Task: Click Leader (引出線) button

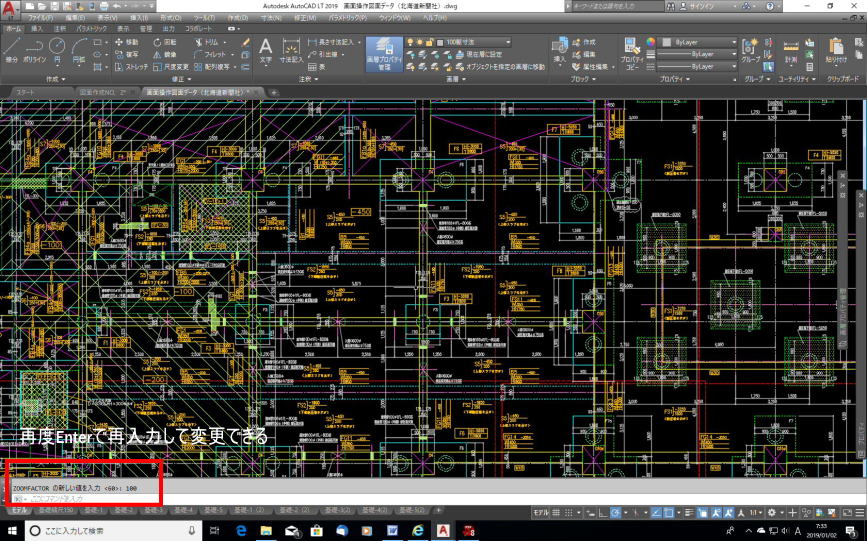Action: (324, 54)
